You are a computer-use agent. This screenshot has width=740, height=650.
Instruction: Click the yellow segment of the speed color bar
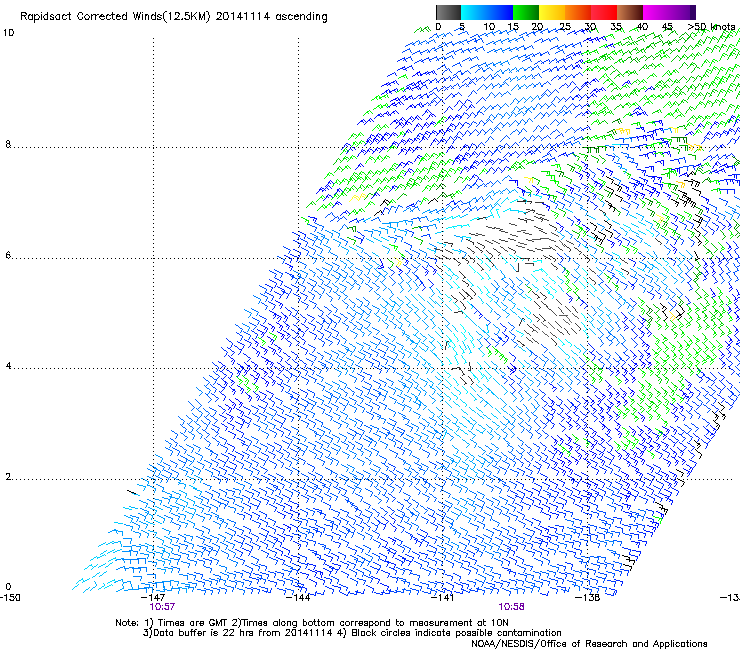tap(552, 12)
